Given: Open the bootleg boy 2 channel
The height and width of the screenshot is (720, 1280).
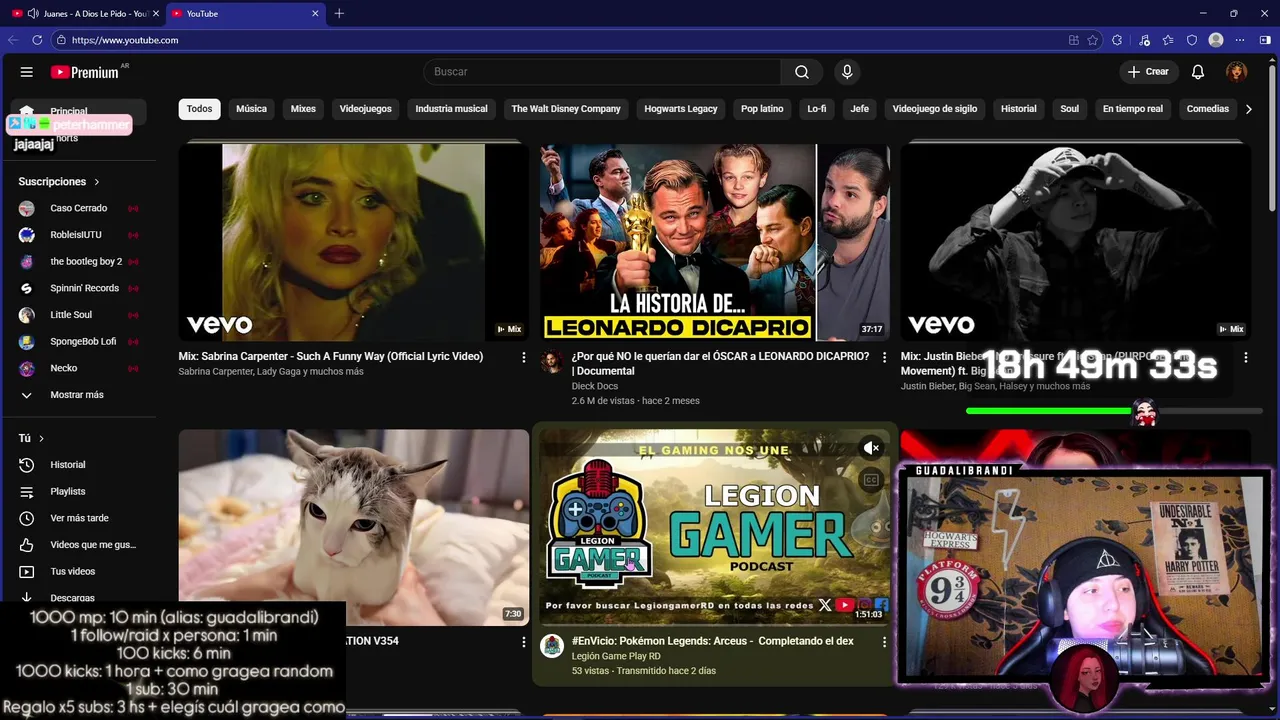Looking at the screenshot, I should (78, 262).
